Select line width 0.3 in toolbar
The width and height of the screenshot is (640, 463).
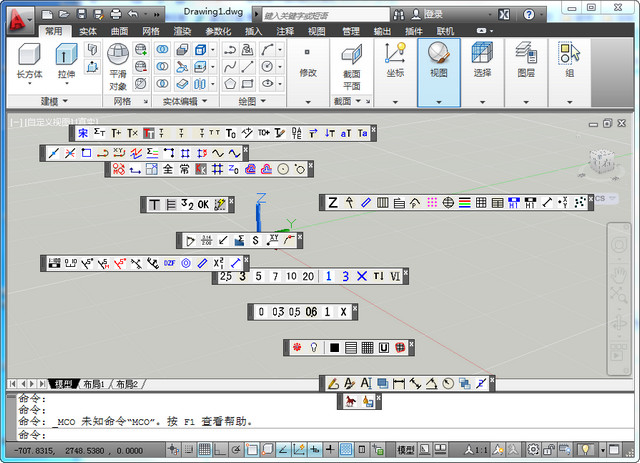click(x=279, y=312)
